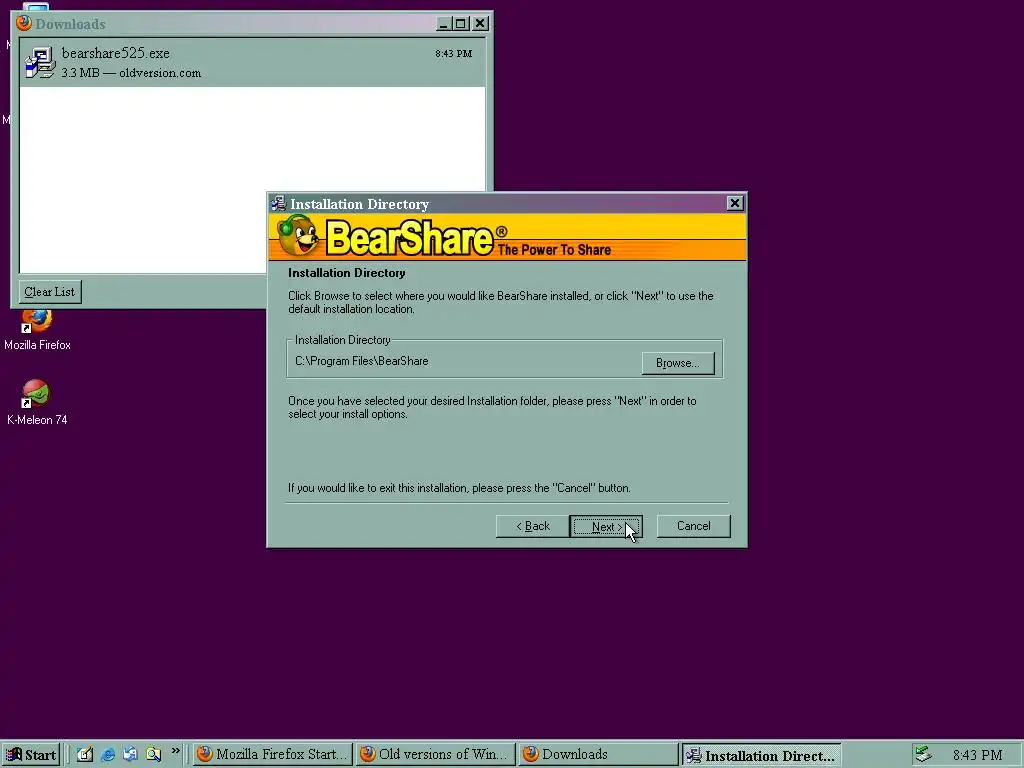Maximize the Downloads window
The width and height of the screenshot is (1024, 768).
point(460,24)
